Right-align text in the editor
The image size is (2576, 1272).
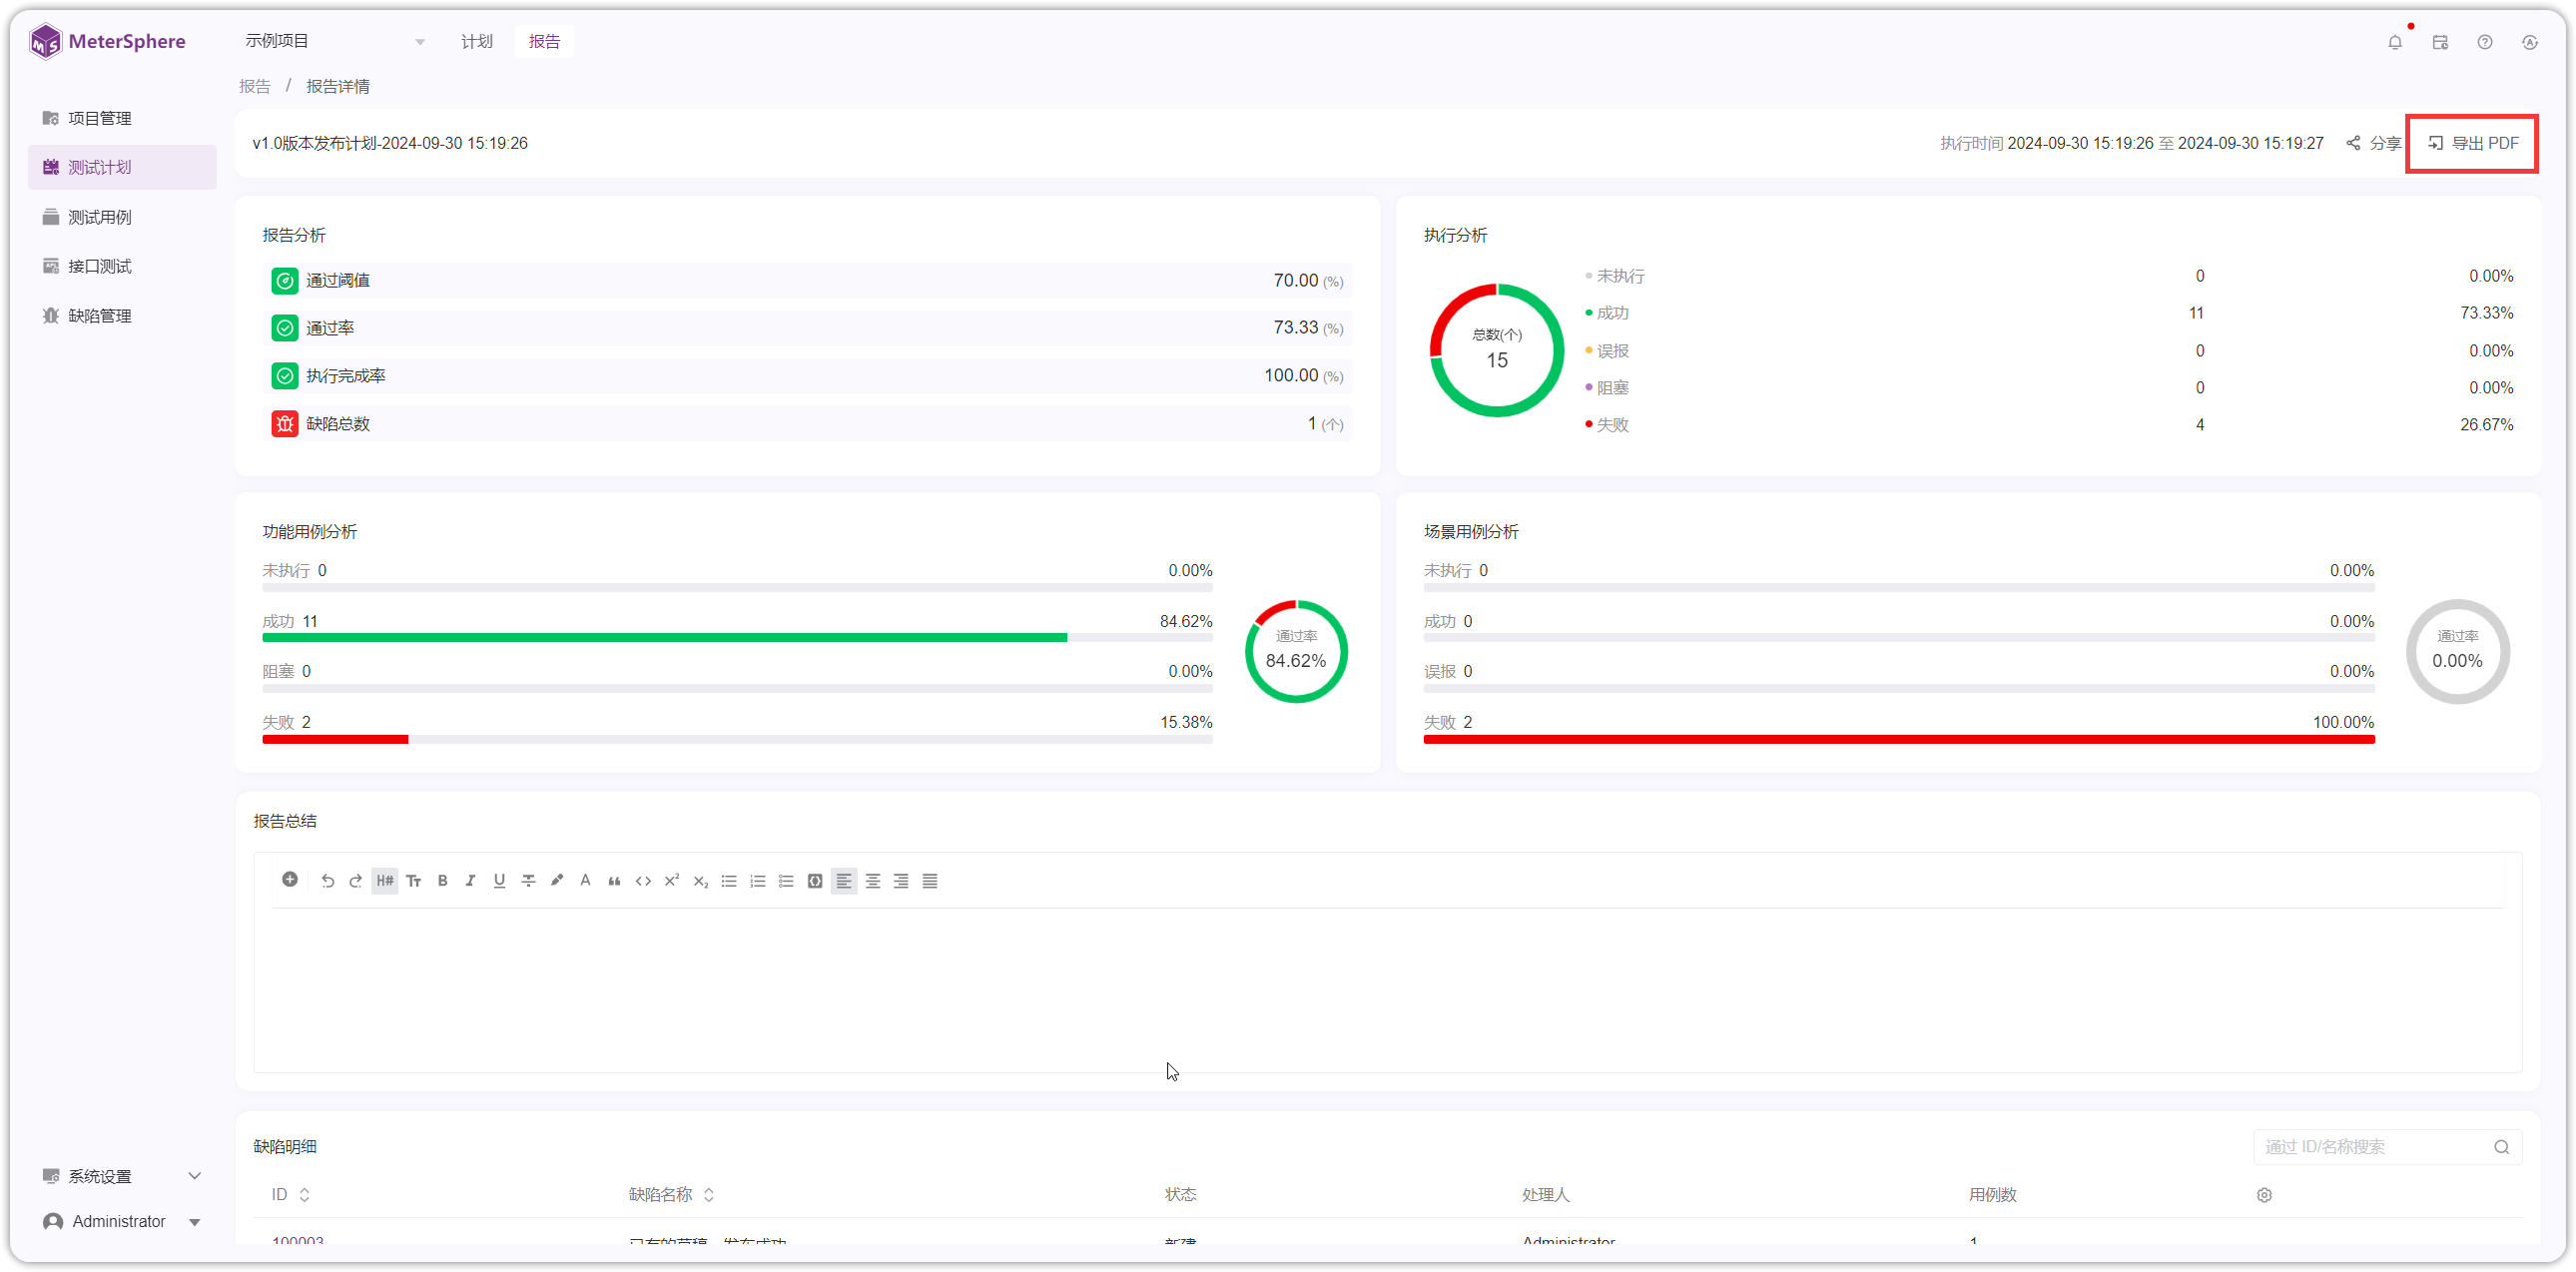pos(901,881)
